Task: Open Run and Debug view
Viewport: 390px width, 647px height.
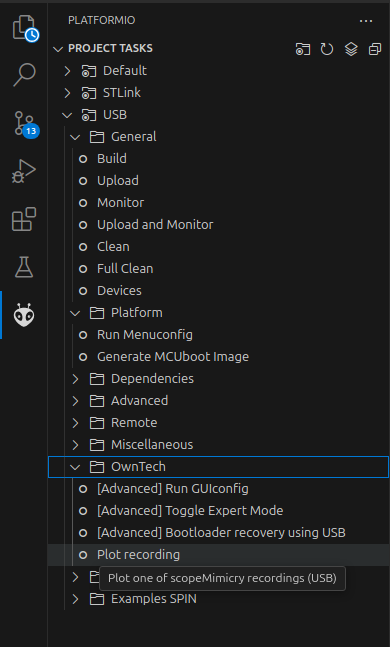Action: click(x=24, y=171)
